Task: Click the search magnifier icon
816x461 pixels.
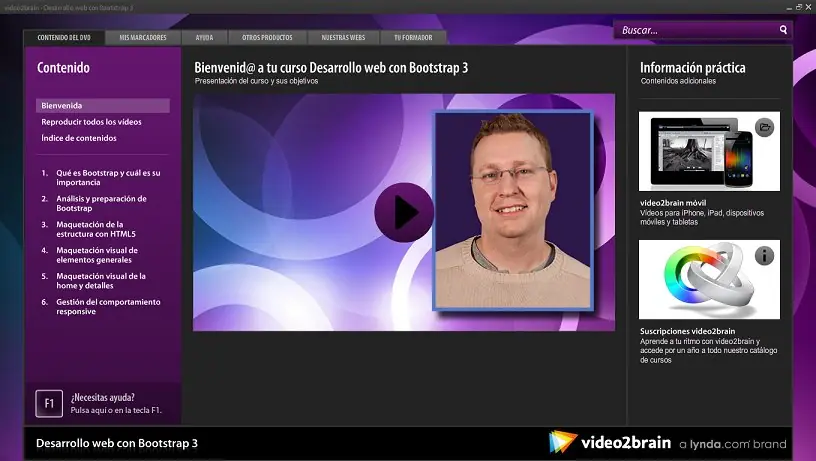Action: coord(783,30)
